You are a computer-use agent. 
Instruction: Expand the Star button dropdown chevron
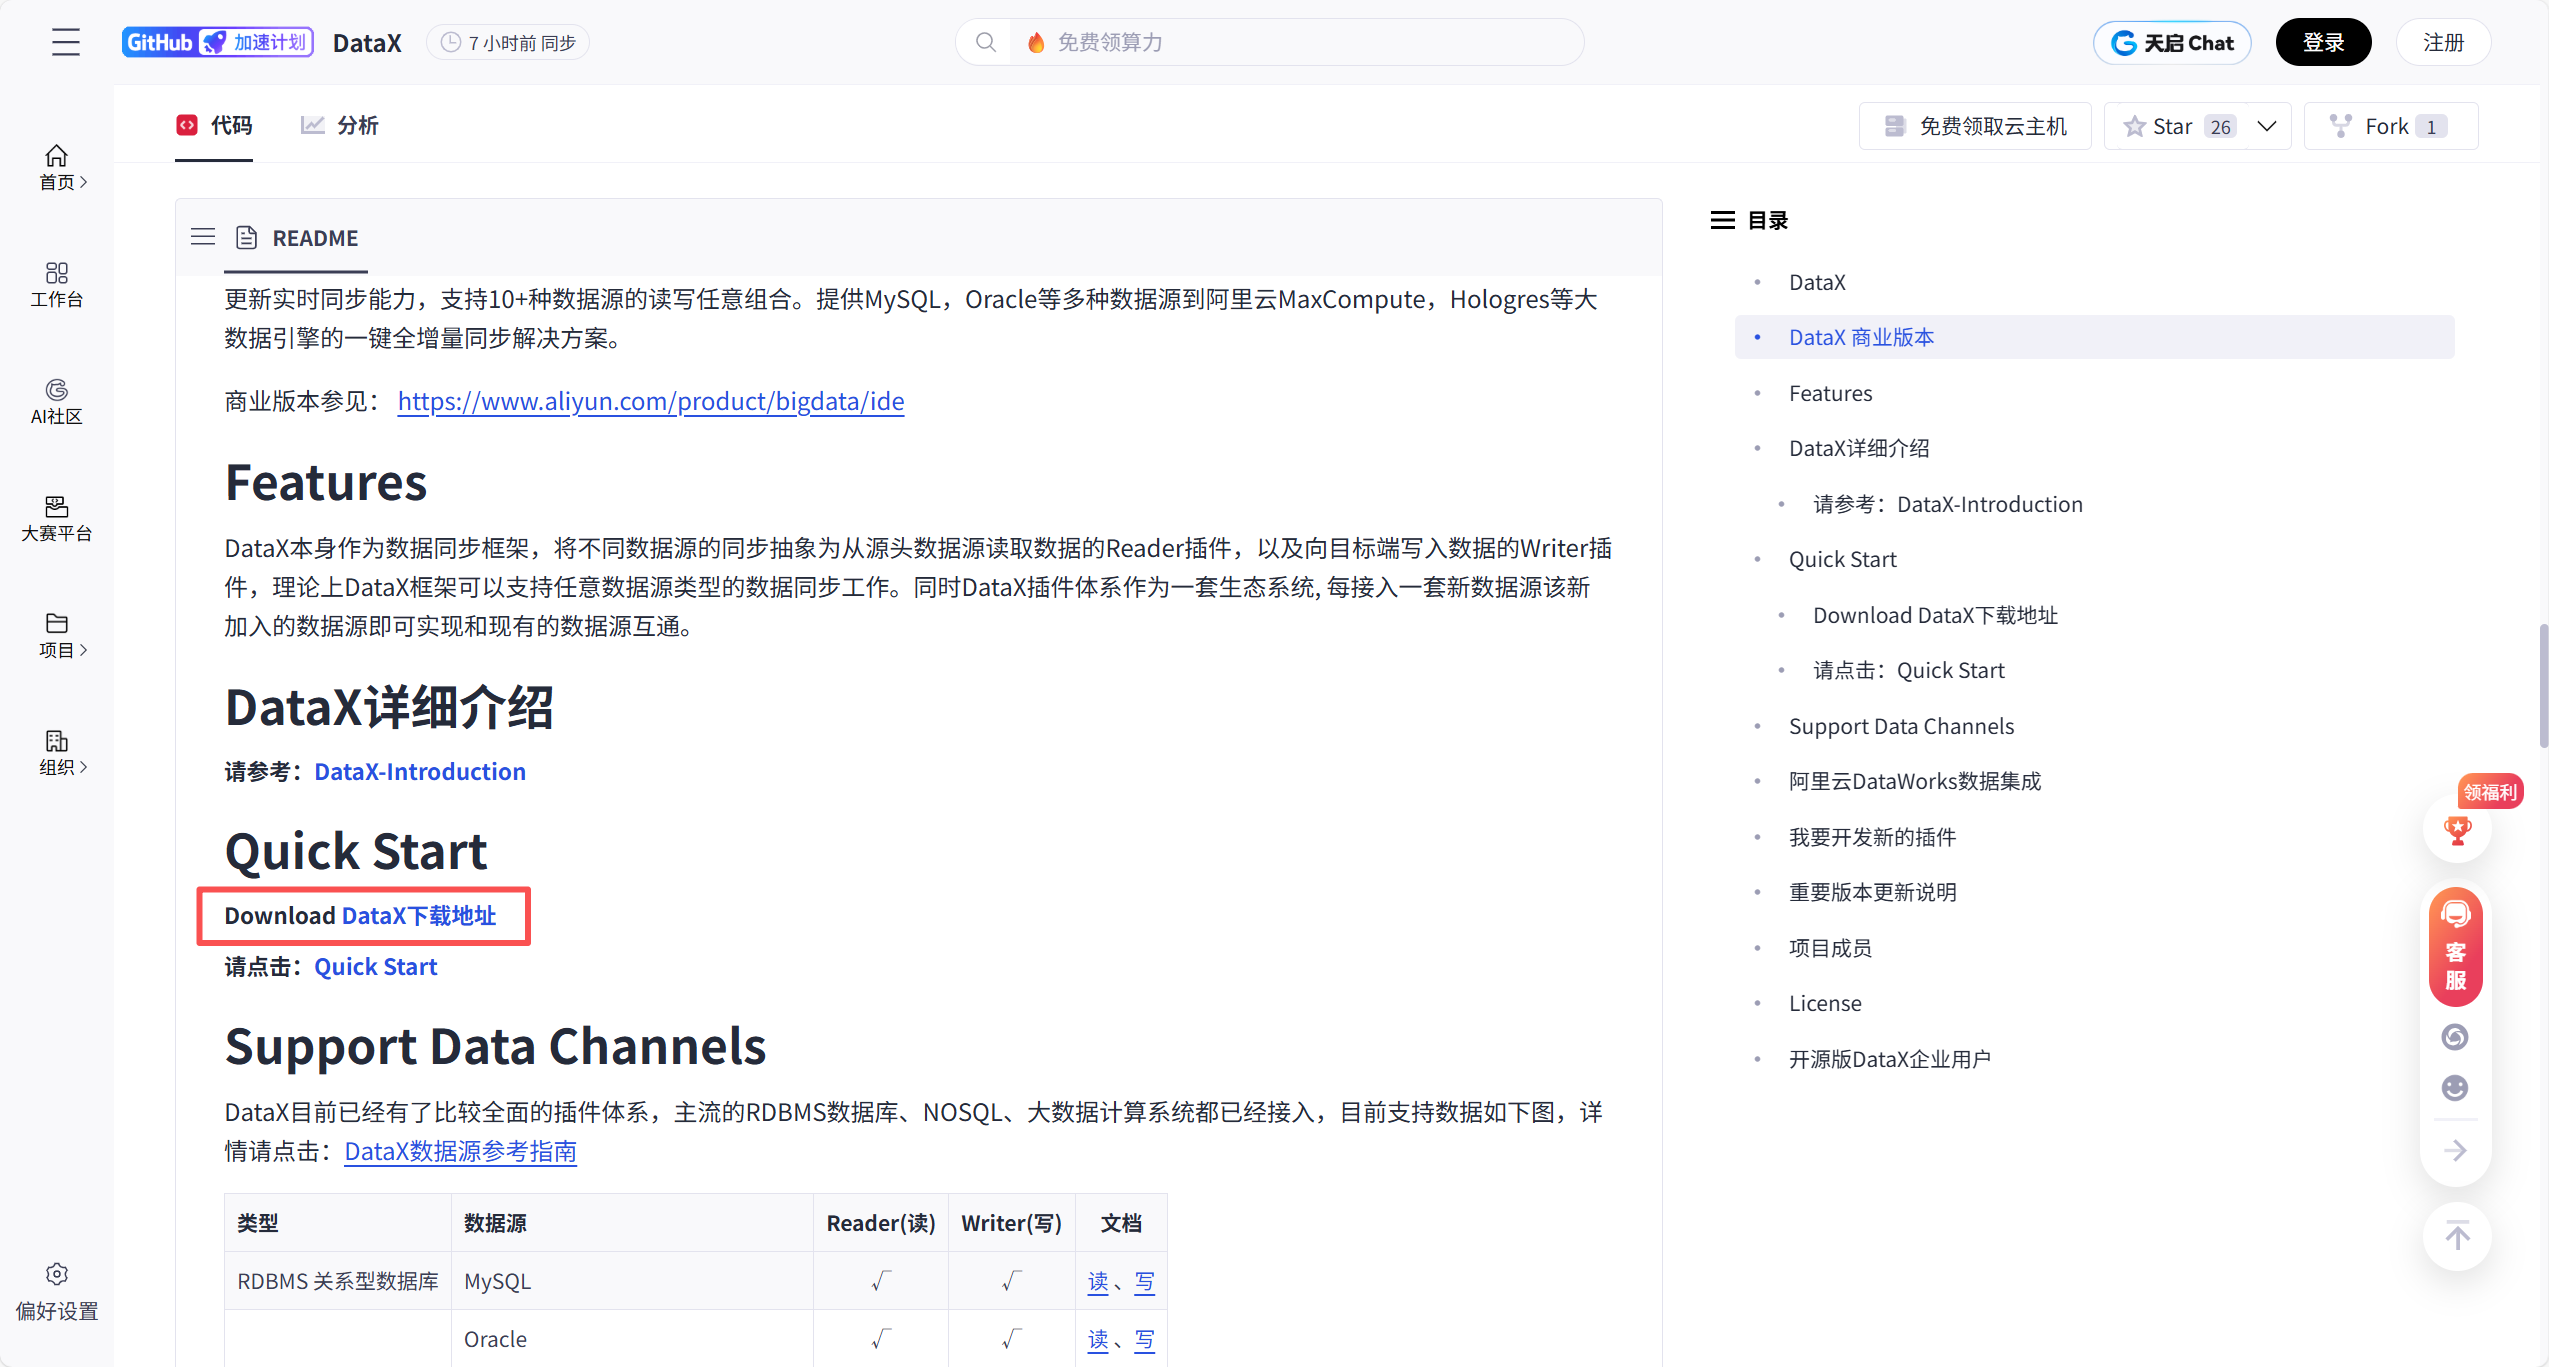point(2267,125)
